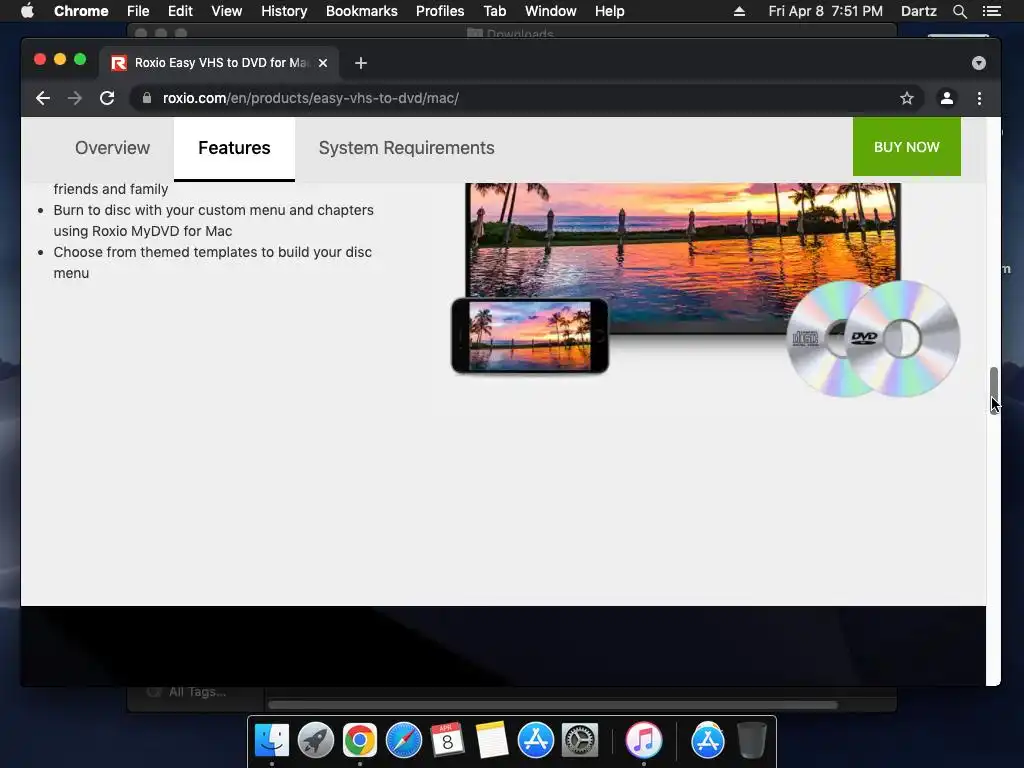This screenshot has width=1024, height=768.
Task: Open the Chrome application menu
Action: 81,11
